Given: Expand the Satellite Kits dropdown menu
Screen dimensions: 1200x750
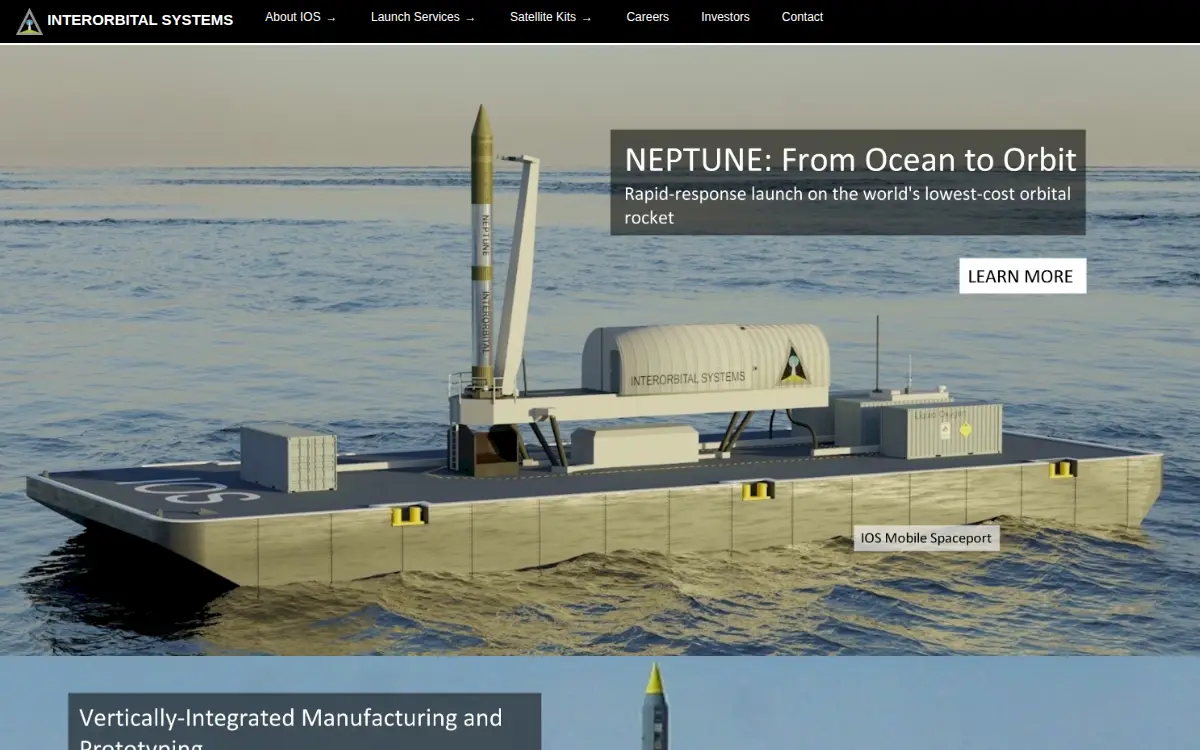Looking at the screenshot, I should (x=551, y=17).
